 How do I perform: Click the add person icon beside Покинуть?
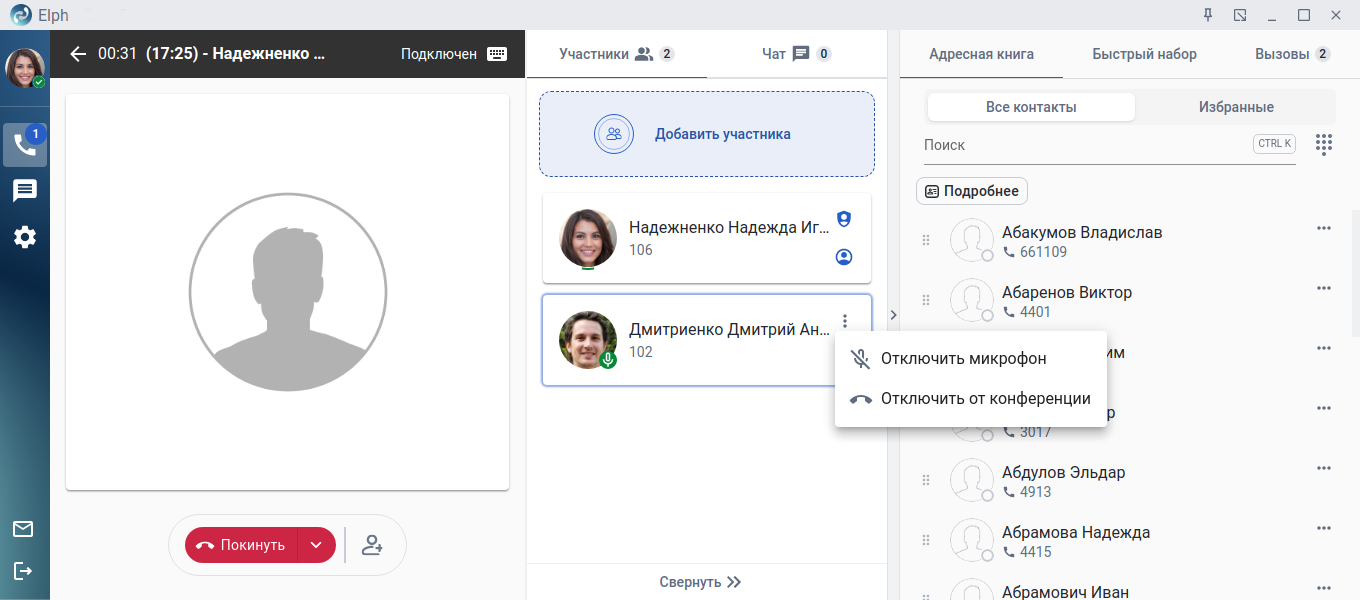coord(372,545)
